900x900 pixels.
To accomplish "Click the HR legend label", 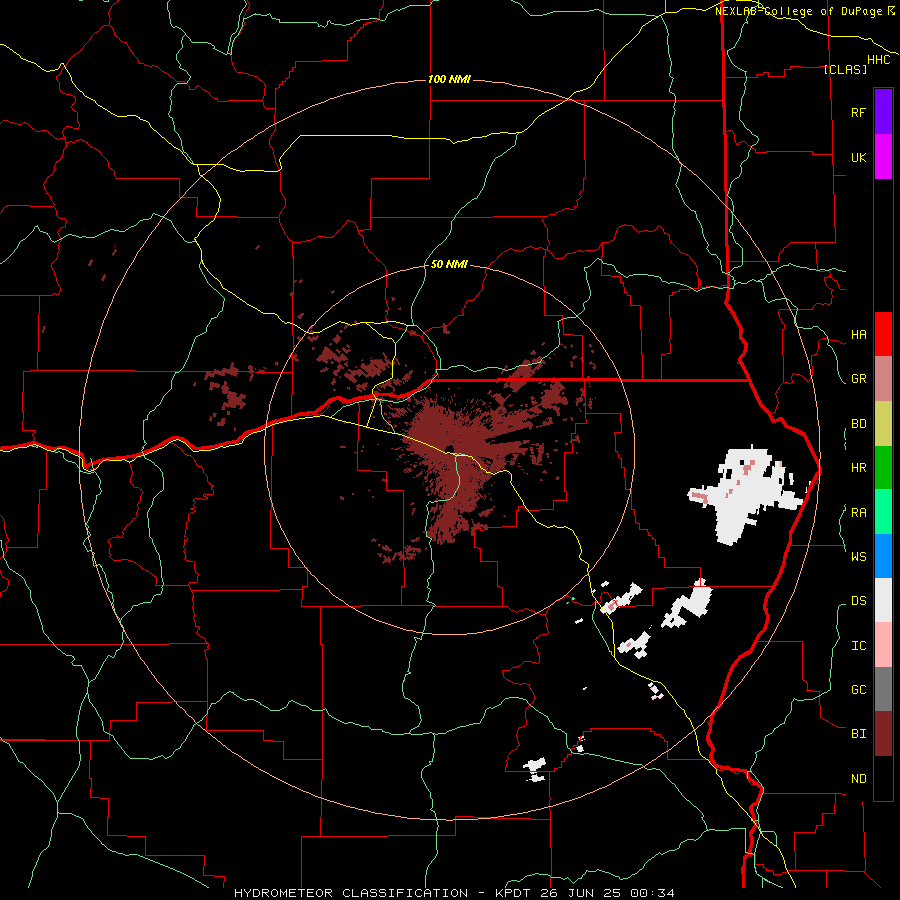I will coord(858,468).
